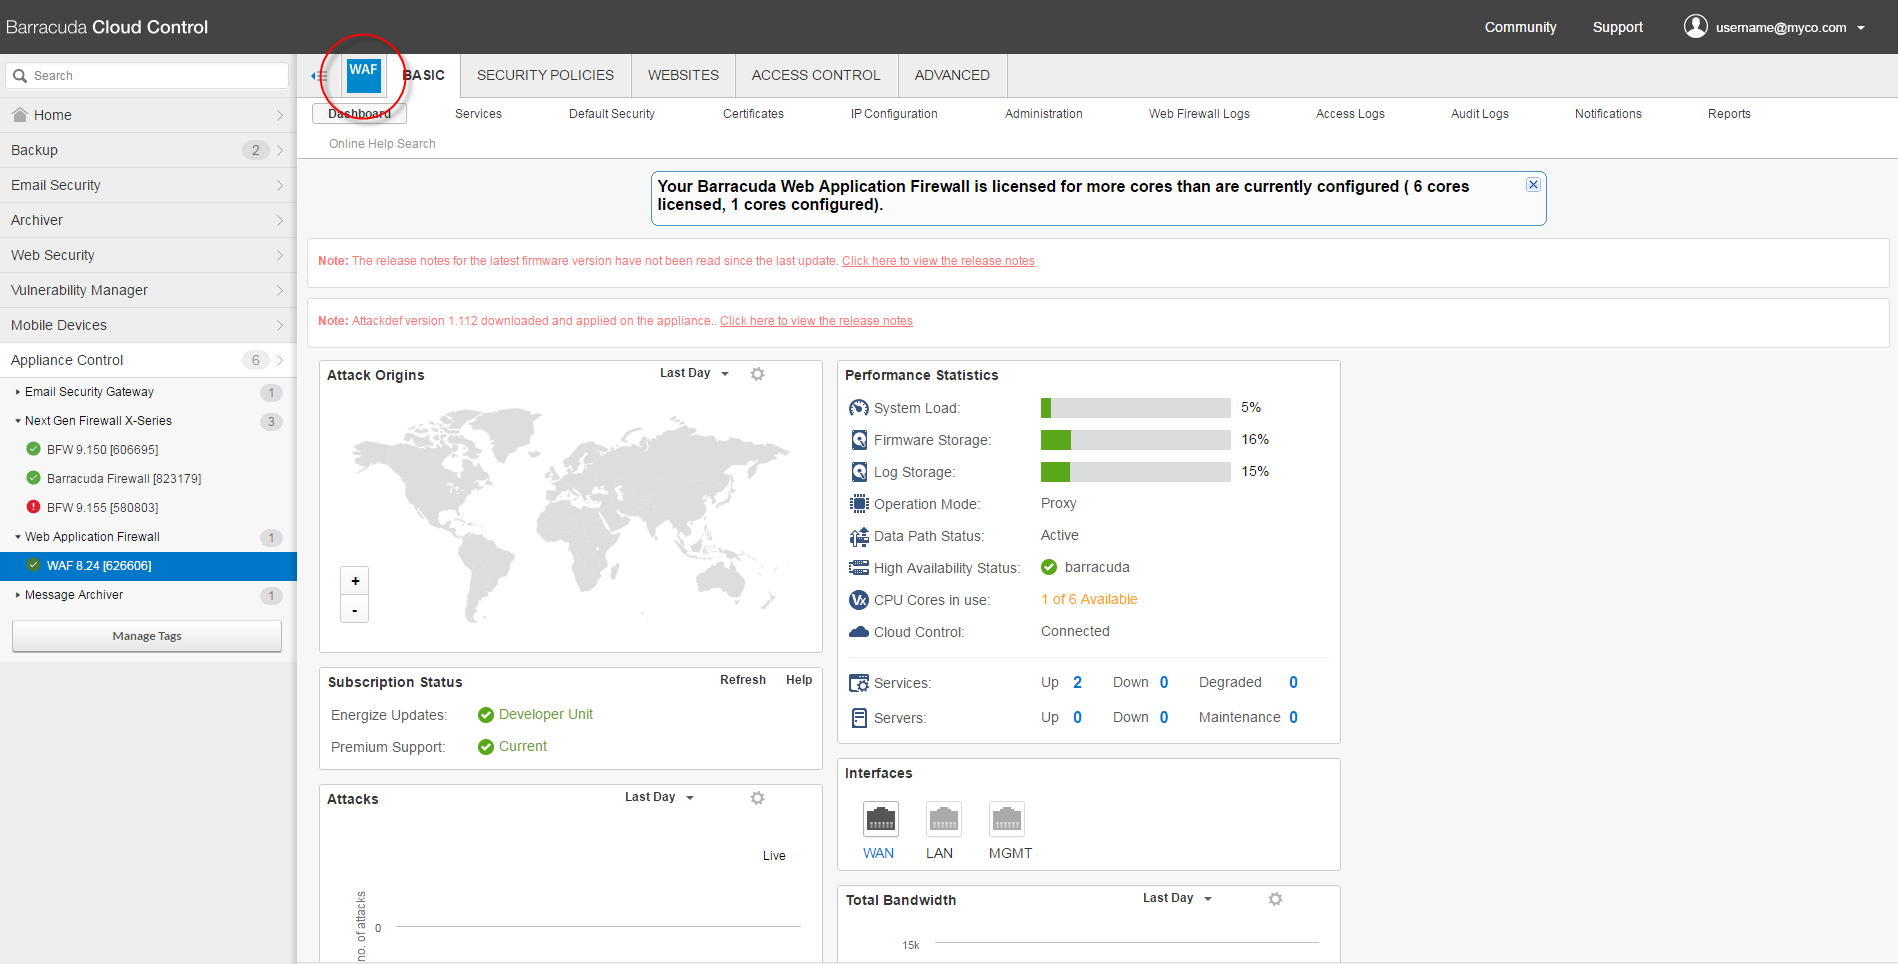1898x964 pixels.
Task: Collapse the Next Gen Firewall X-Series node
Action: pyautogui.click(x=17, y=421)
